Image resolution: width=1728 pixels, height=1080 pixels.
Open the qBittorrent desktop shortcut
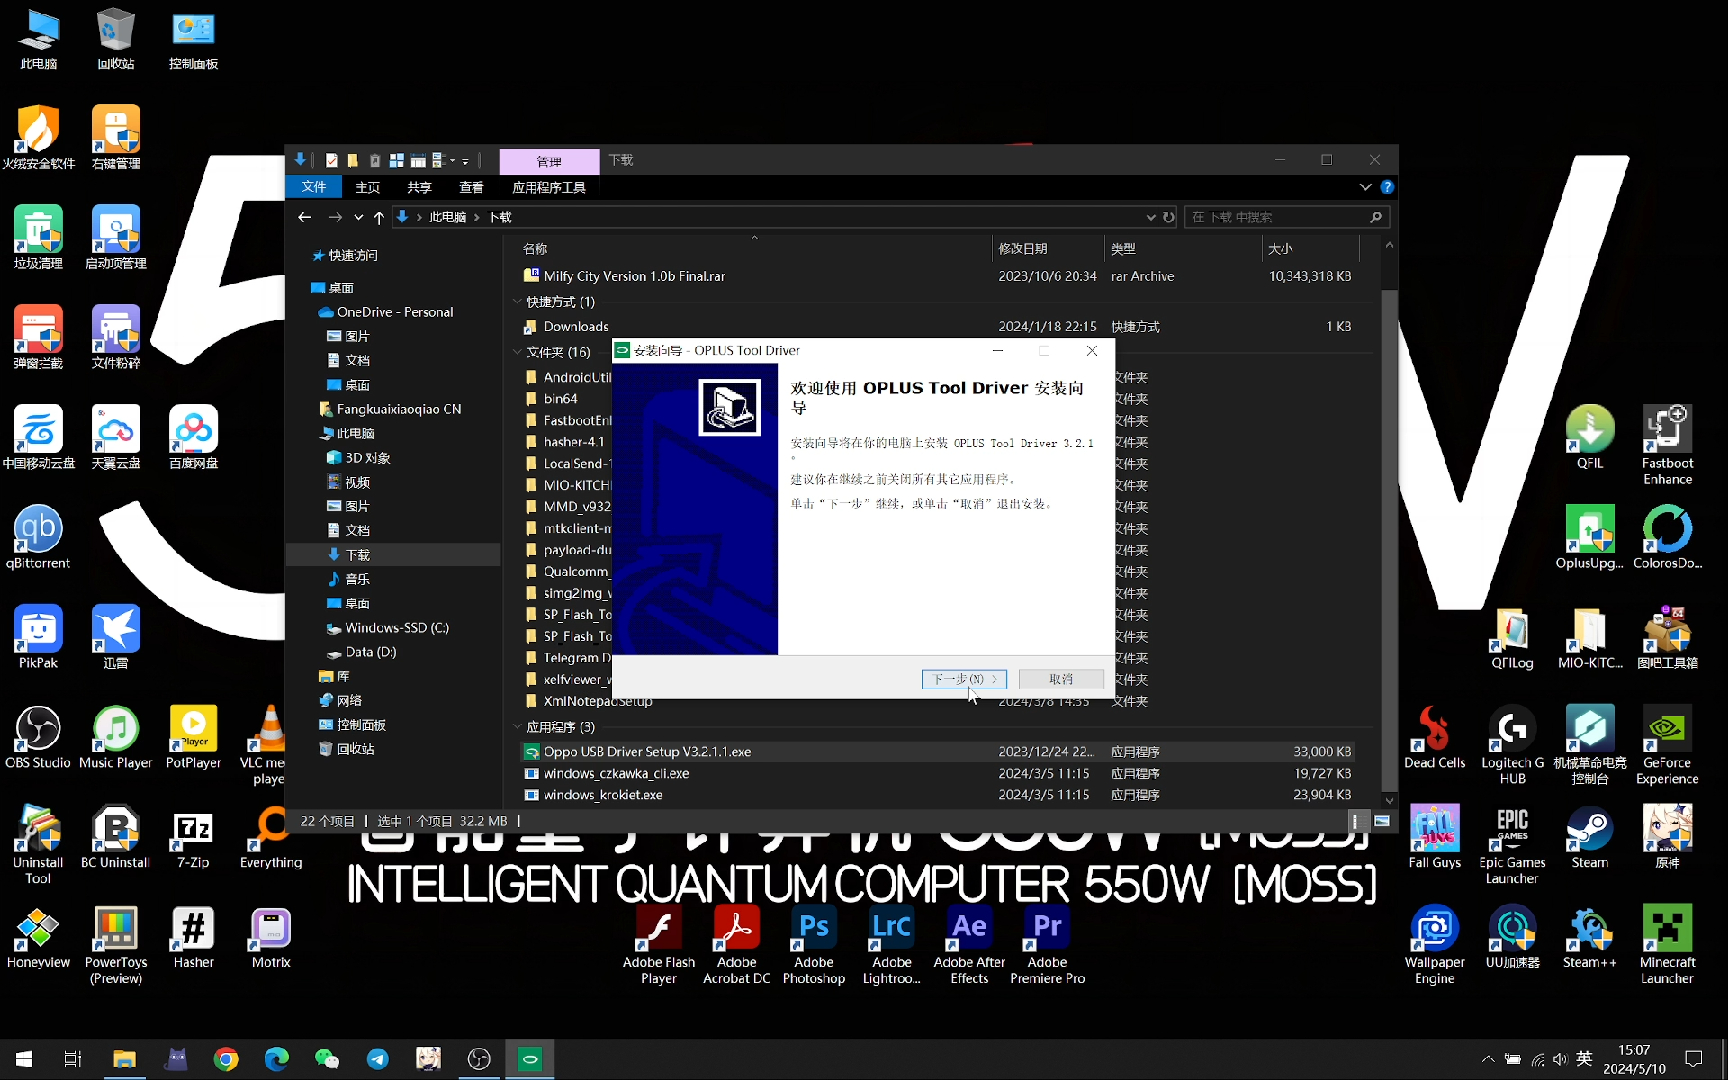[38, 537]
